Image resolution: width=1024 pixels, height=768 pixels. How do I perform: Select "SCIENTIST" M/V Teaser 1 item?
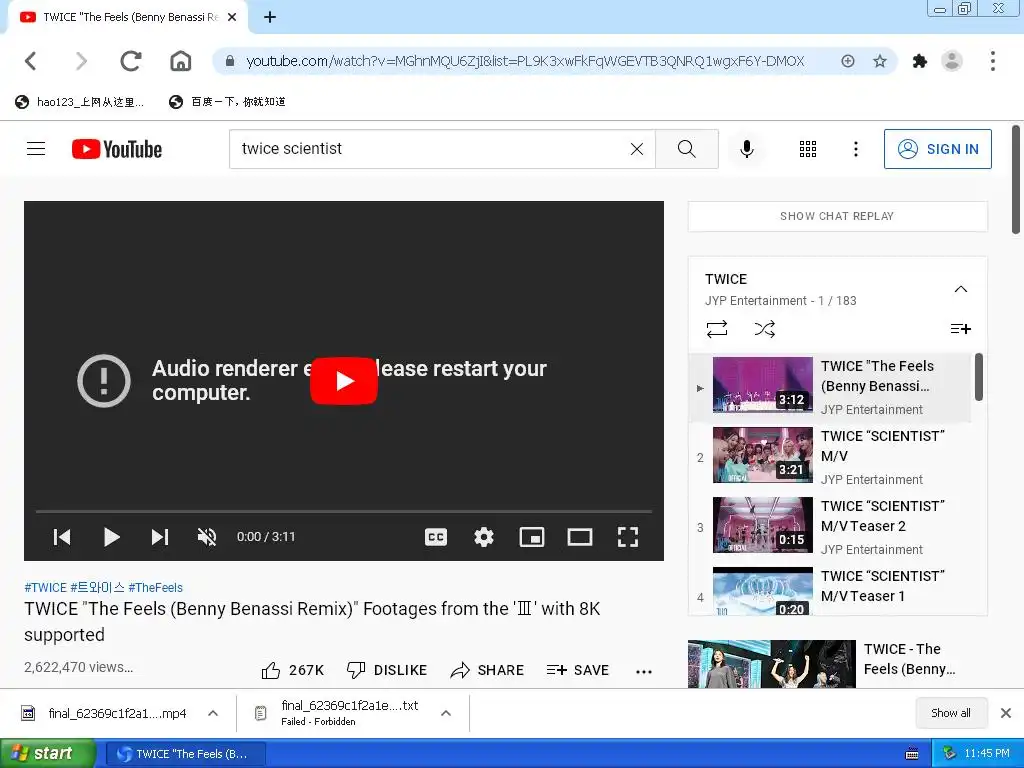831,590
